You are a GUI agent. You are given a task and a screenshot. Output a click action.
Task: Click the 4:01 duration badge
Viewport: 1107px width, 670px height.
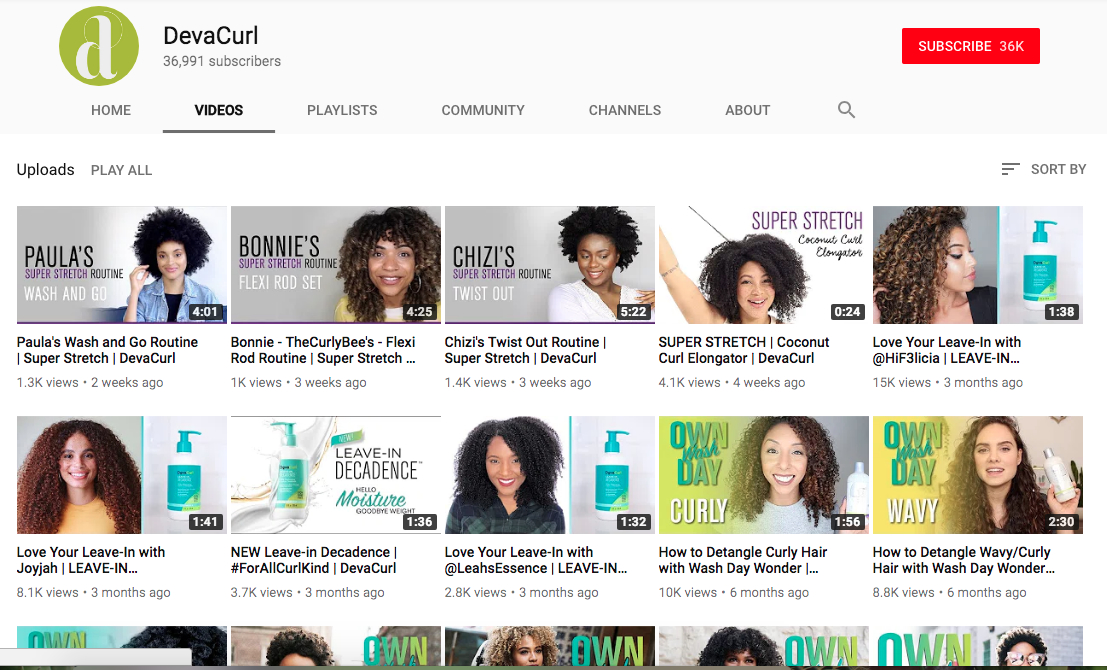(x=205, y=311)
